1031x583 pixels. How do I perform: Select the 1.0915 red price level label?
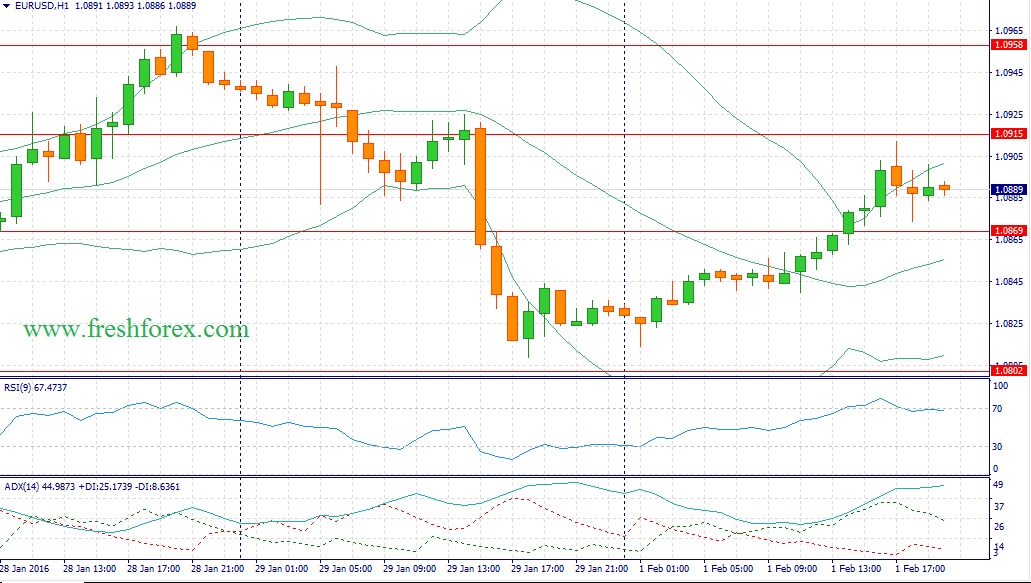click(1007, 134)
